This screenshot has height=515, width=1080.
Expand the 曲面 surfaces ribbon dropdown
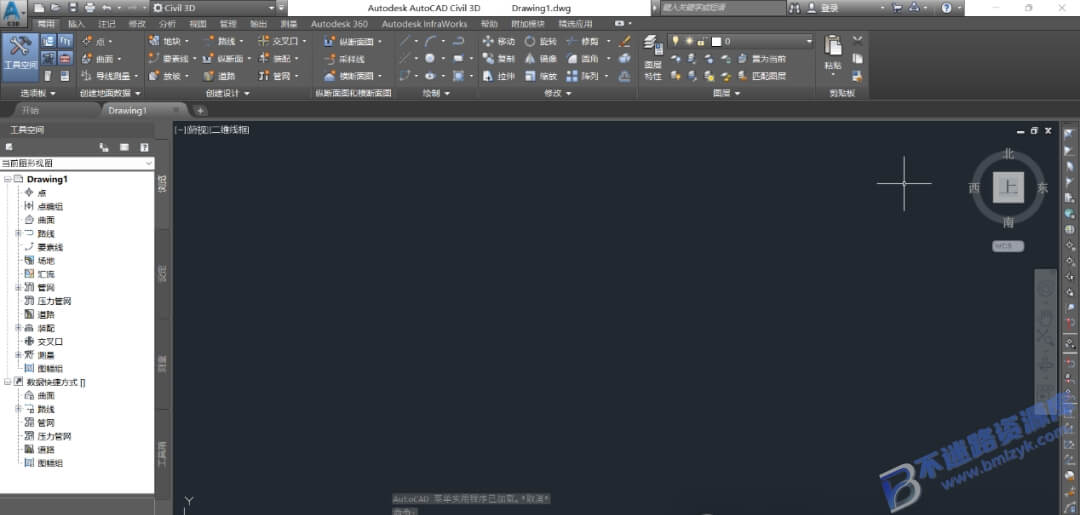[119, 59]
